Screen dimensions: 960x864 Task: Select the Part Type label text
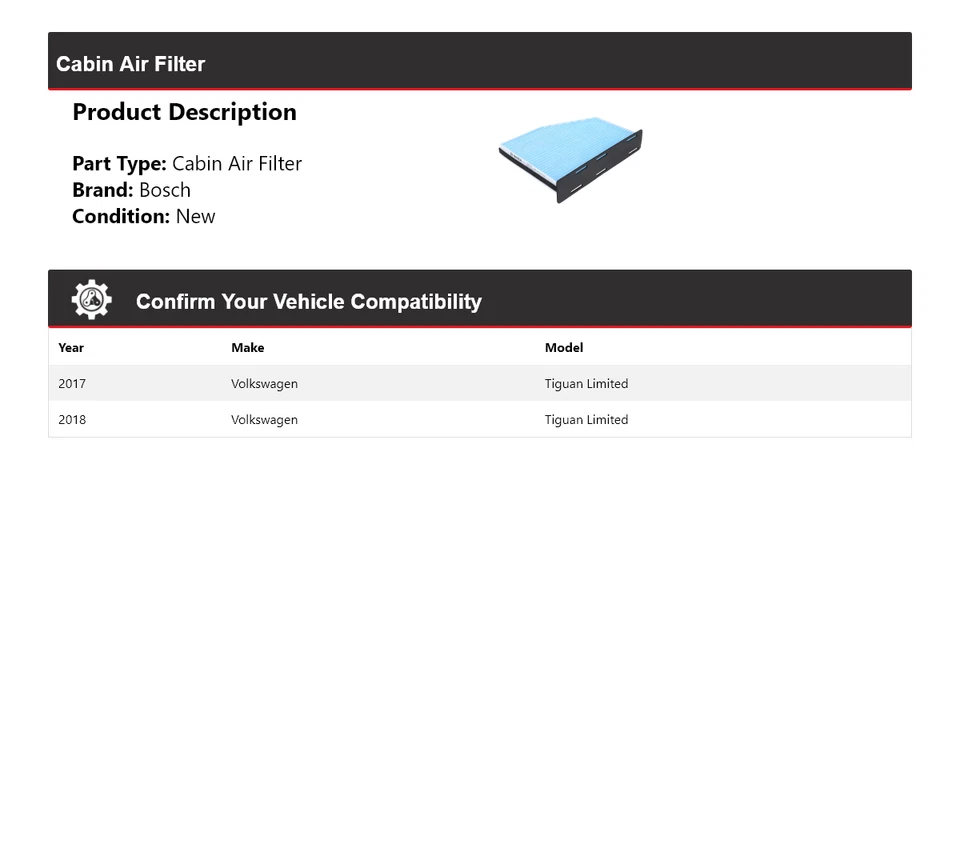click(x=119, y=163)
